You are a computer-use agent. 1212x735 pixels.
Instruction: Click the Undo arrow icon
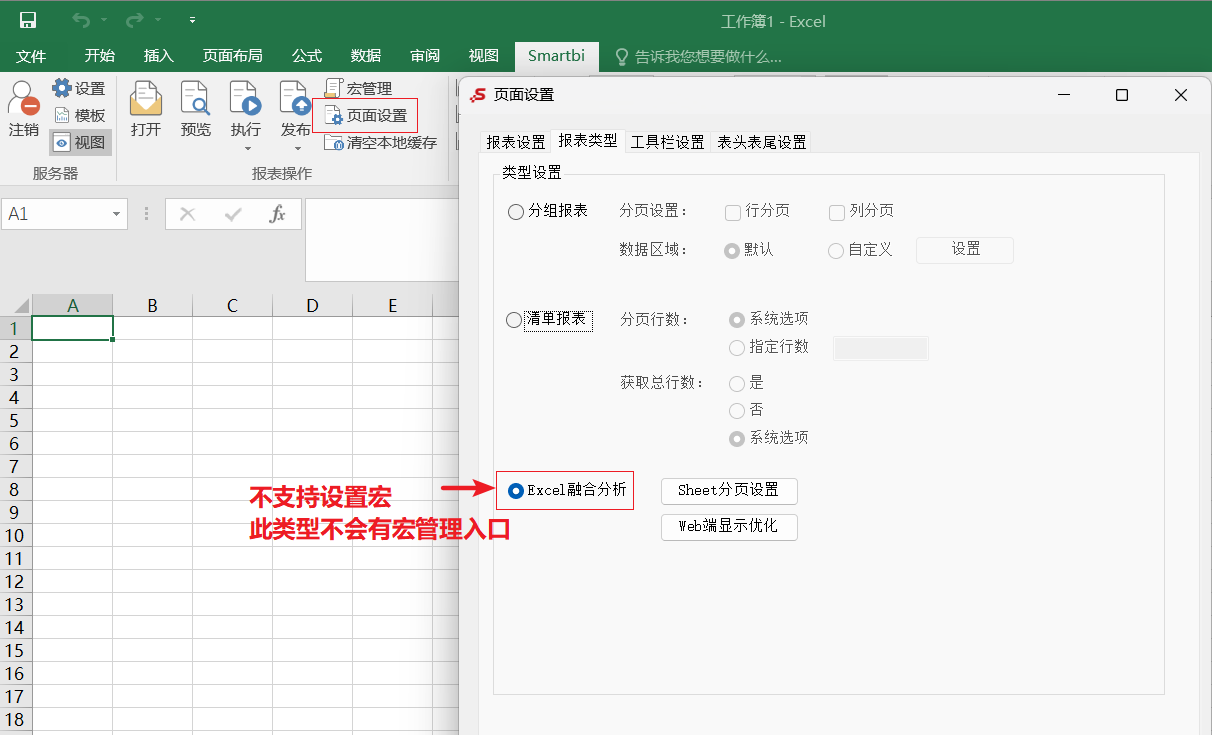81,20
